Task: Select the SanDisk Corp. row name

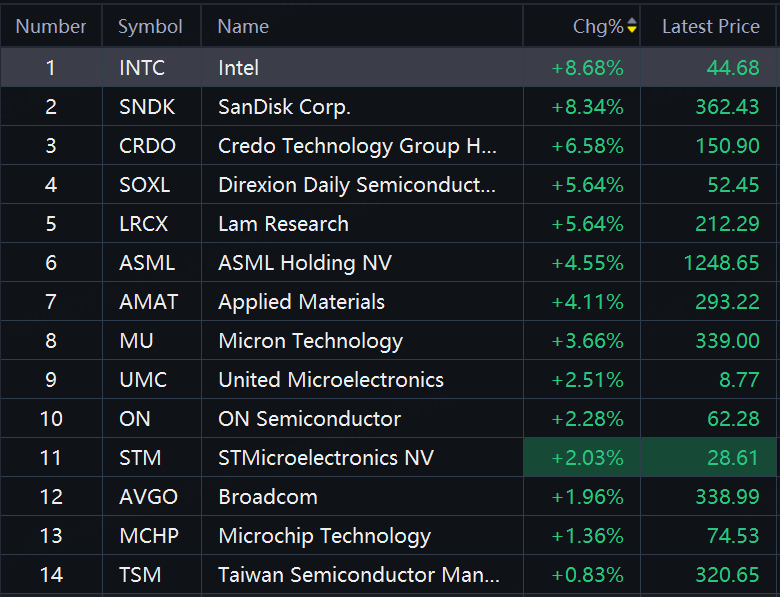Action: tap(284, 107)
